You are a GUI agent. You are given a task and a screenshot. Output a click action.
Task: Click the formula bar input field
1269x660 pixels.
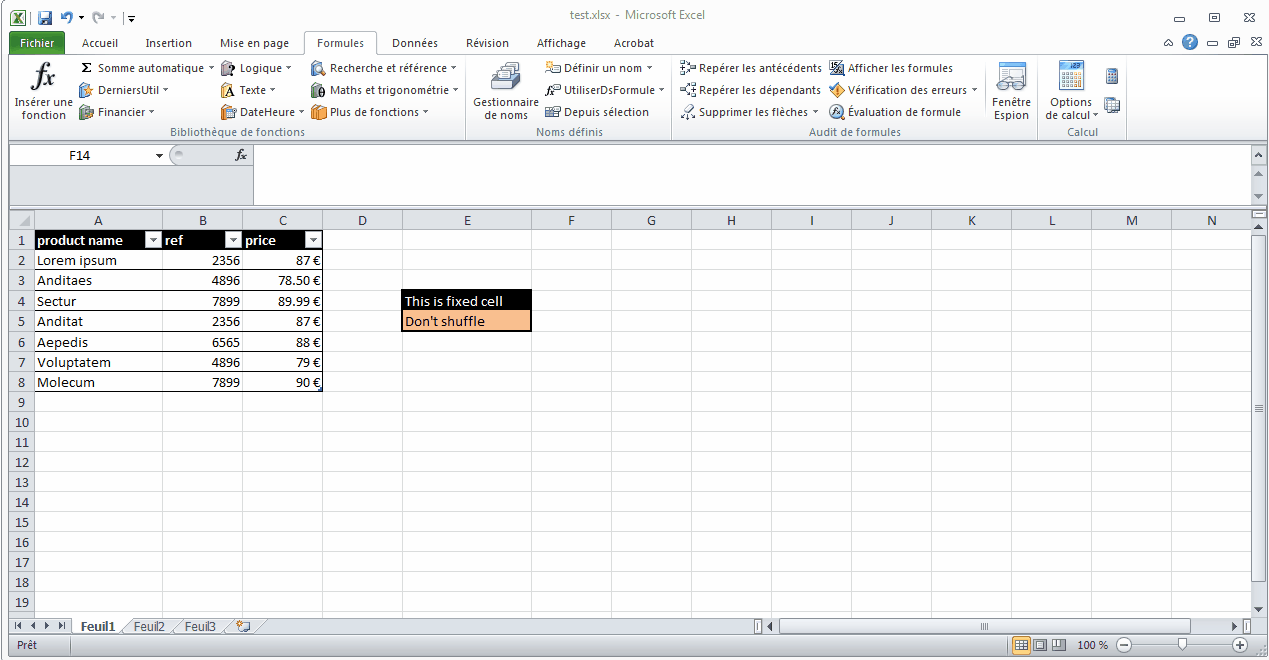pos(751,175)
